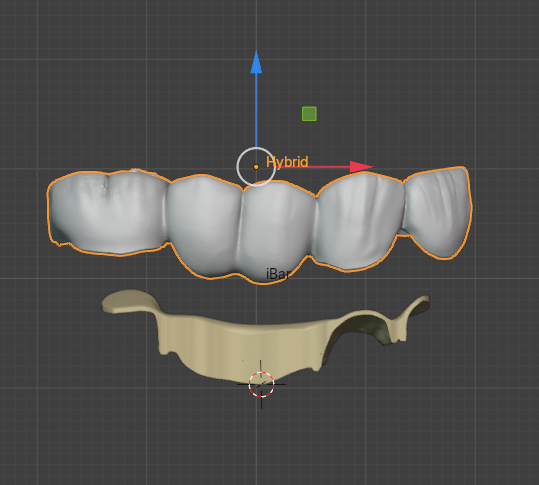Click the Hybrid object name label
The width and height of the screenshot is (539, 485).
pyautogui.click(x=287, y=162)
